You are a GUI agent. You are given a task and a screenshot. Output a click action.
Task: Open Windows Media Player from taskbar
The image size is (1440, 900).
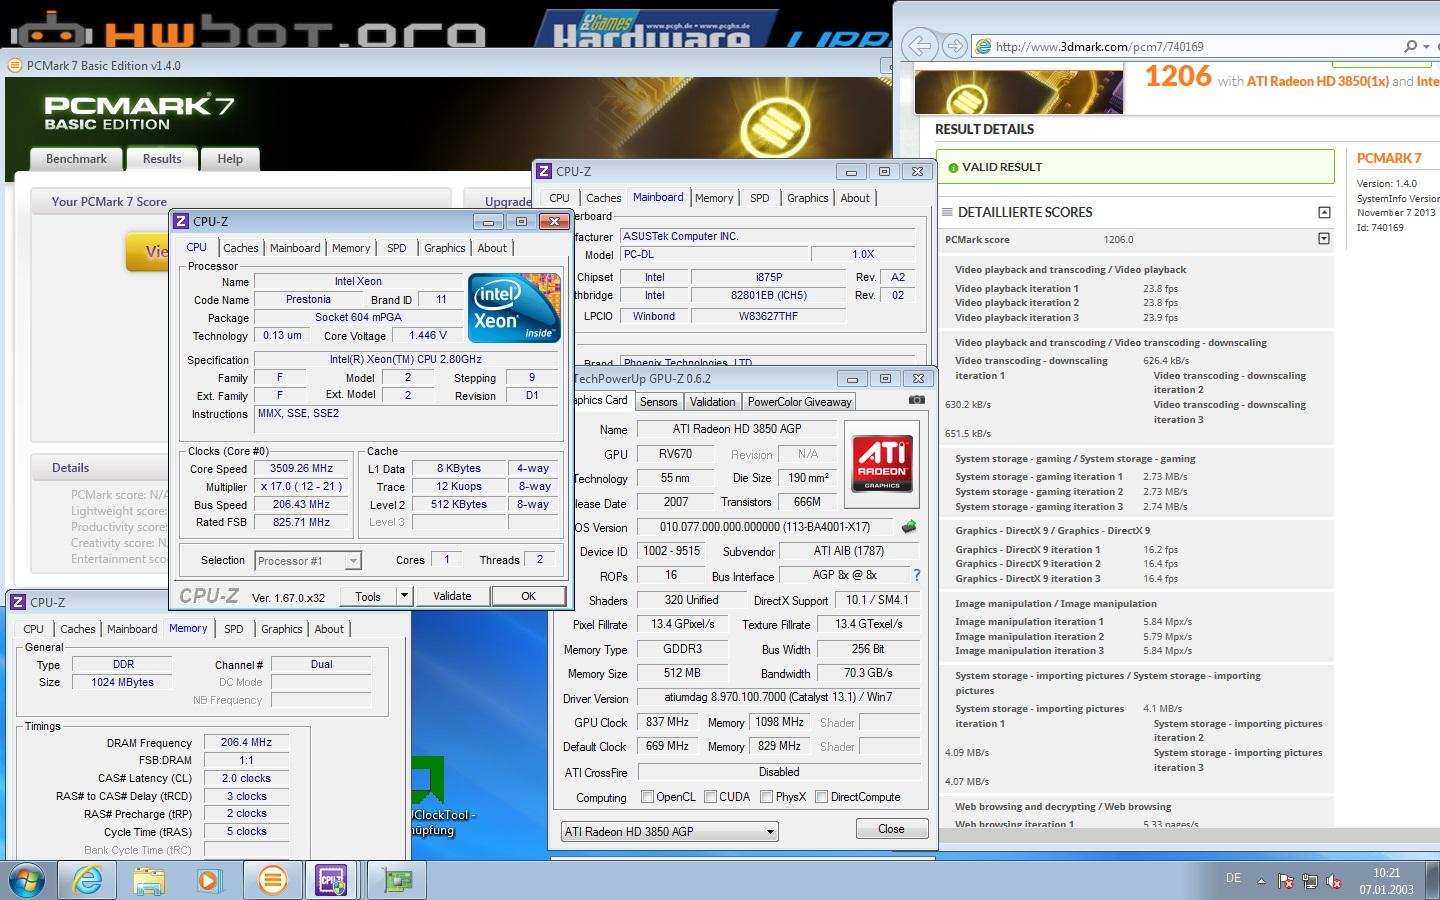tap(209, 880)
